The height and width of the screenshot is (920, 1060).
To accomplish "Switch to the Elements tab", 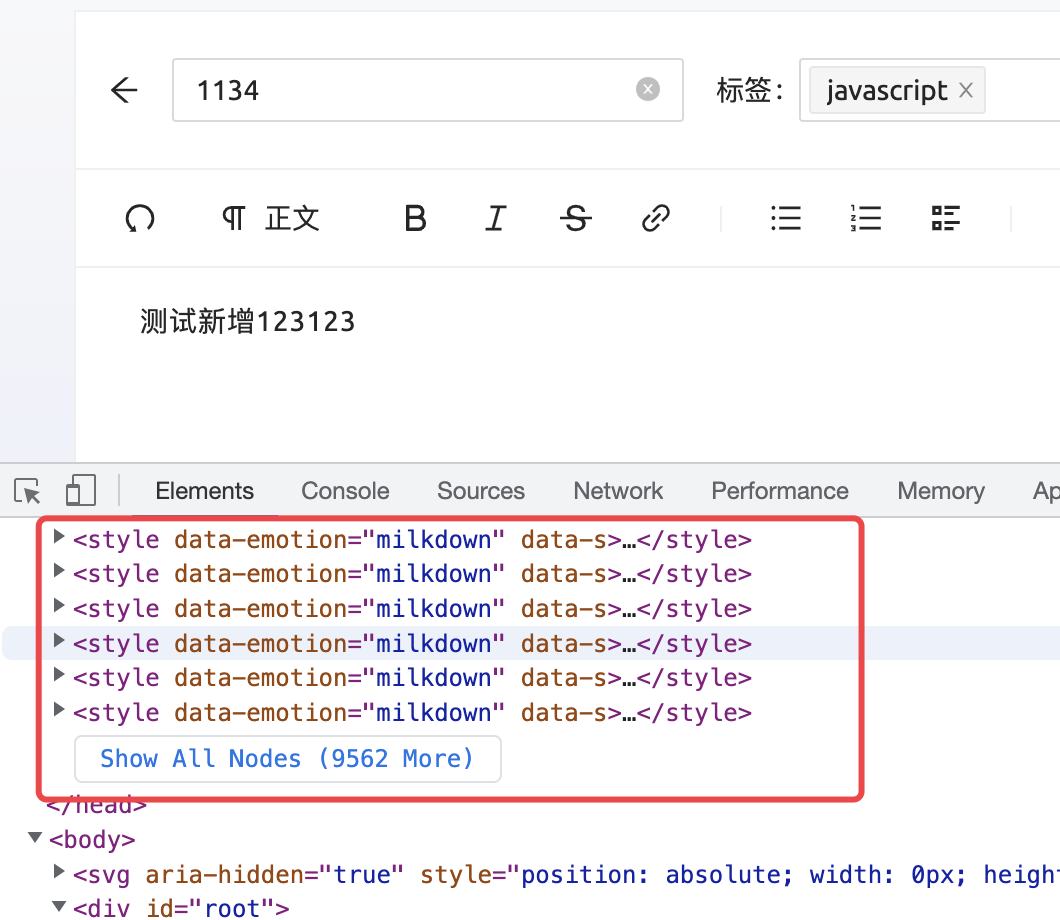I will [204, 491].
